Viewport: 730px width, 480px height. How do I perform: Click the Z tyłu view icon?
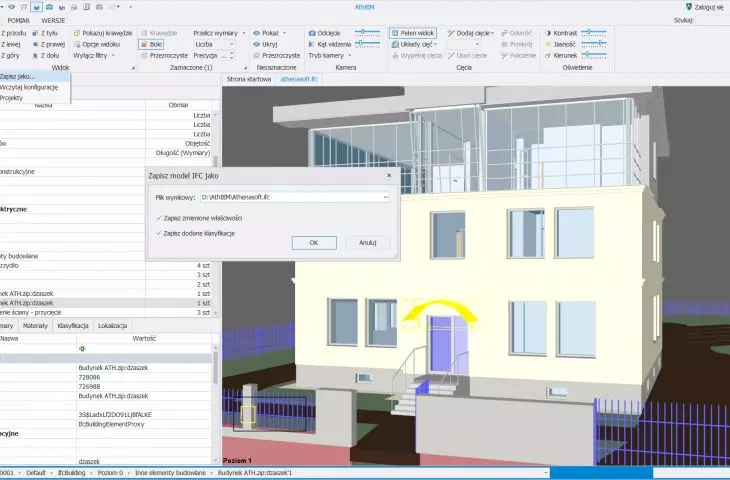coord(35,33)
